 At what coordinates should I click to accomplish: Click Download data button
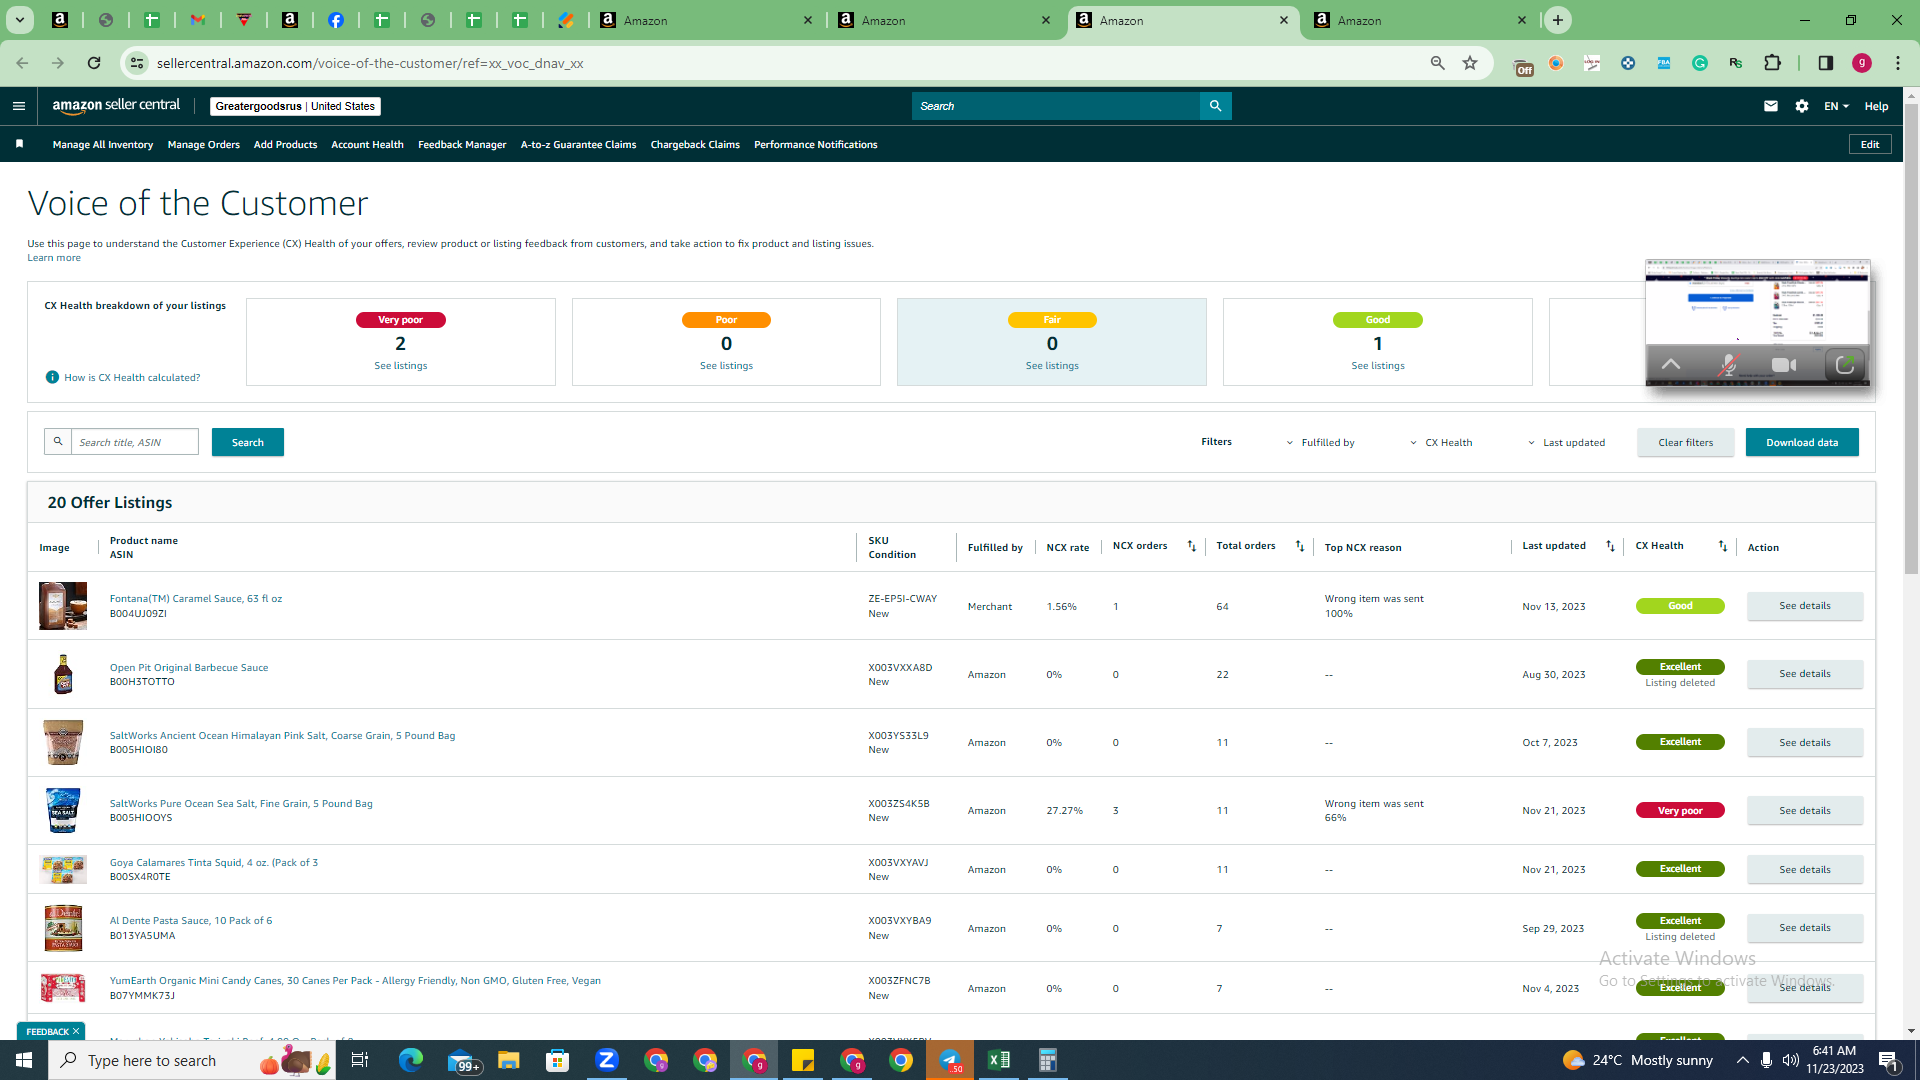click(1802, 442)
